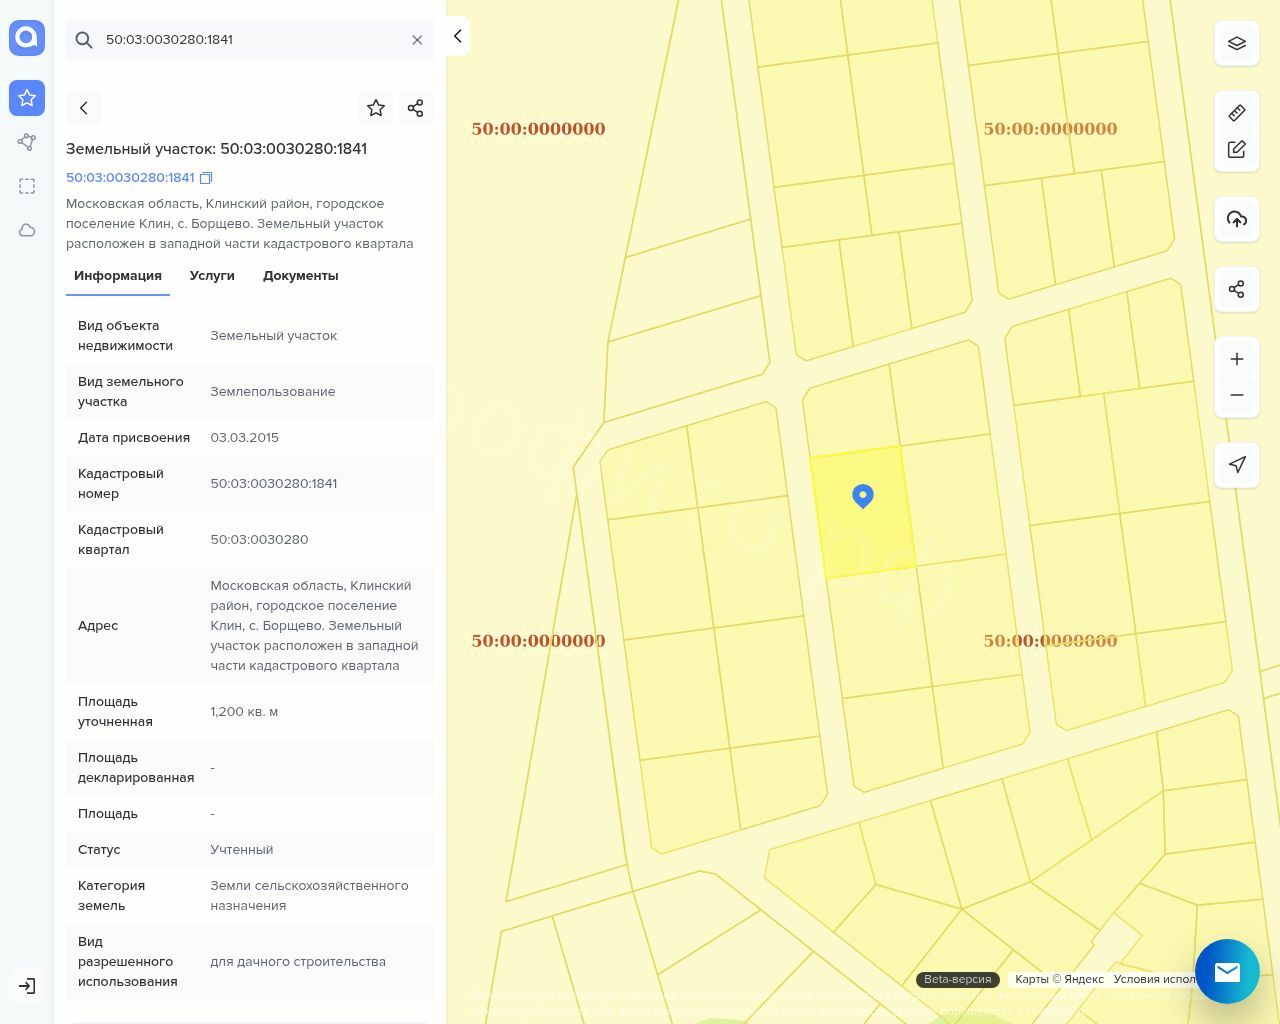Click the cadastral number search field
This screenshot has height=1024, width=1280.
[x=250, y=40]
